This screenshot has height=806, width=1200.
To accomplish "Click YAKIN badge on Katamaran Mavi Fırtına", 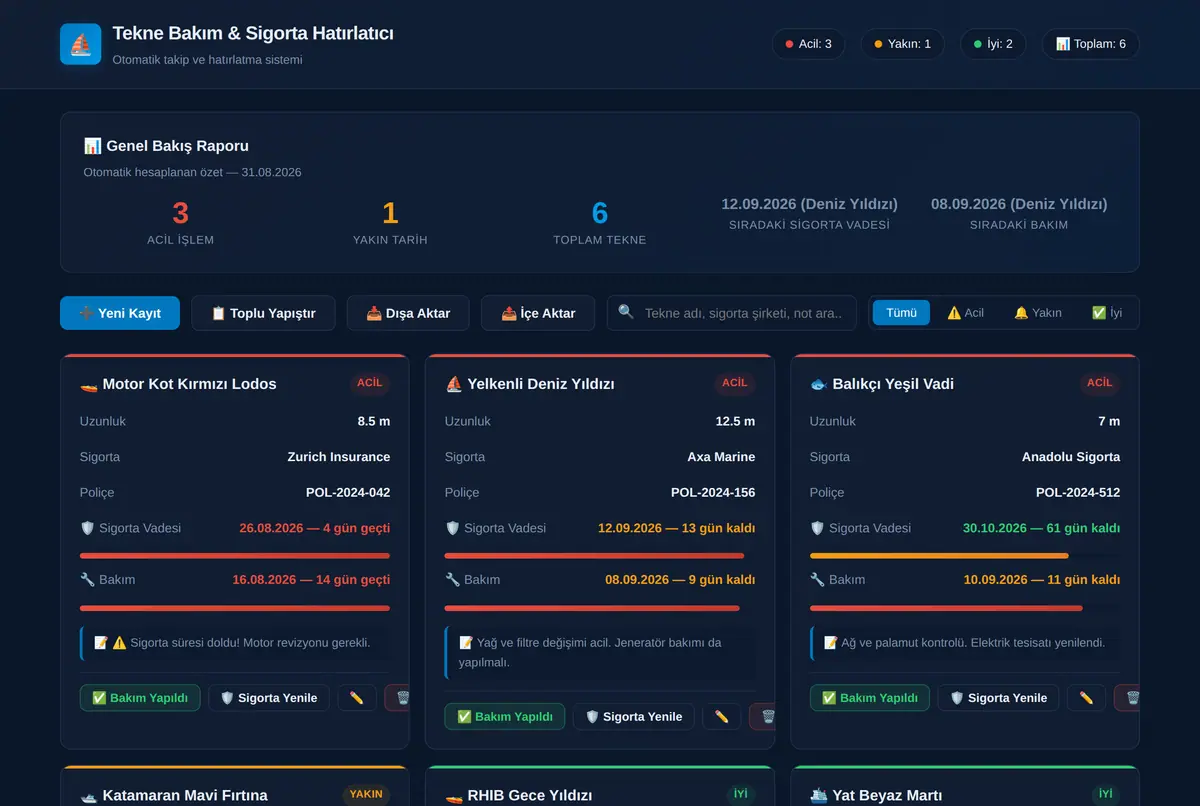I will (366, 794).
